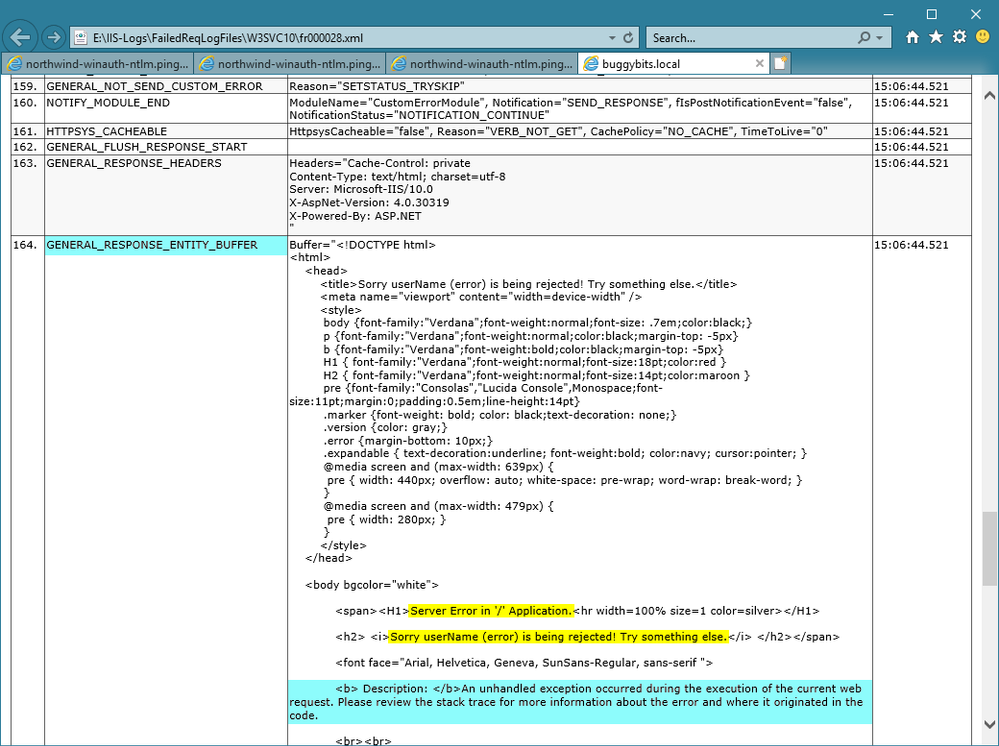Close the buggybits.local tab

pos(759,64)
